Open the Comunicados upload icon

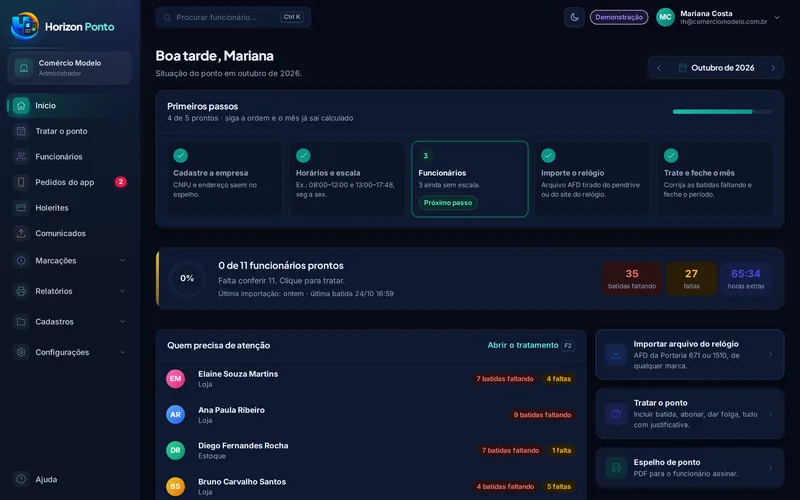21,233
